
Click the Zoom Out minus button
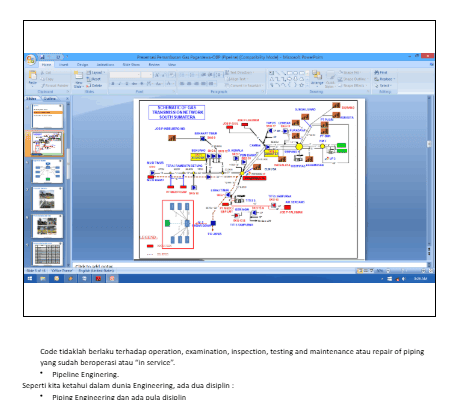click(388, 271)
